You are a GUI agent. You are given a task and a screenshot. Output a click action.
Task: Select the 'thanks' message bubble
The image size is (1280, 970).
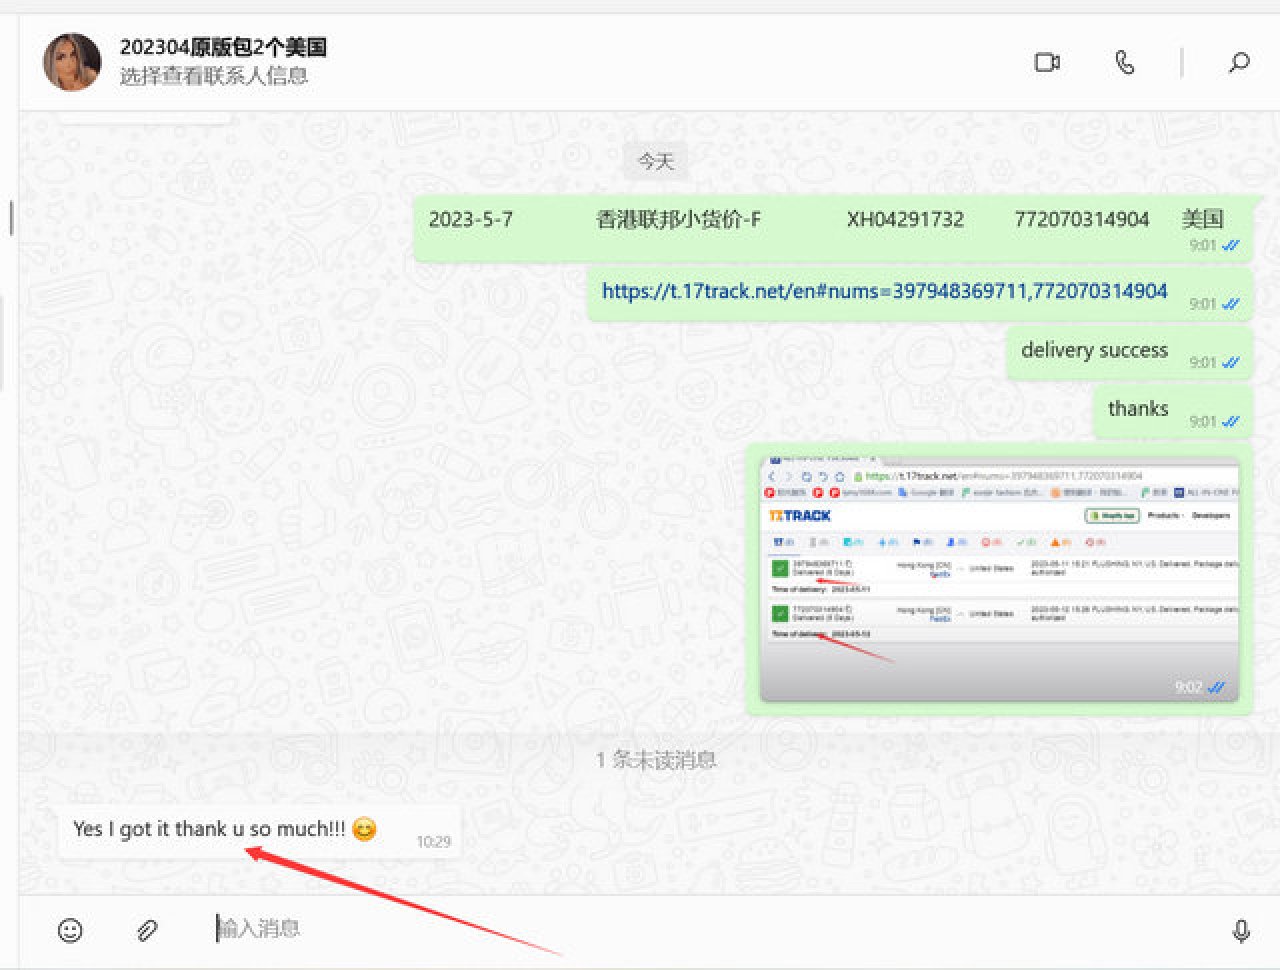[1137, 409]
